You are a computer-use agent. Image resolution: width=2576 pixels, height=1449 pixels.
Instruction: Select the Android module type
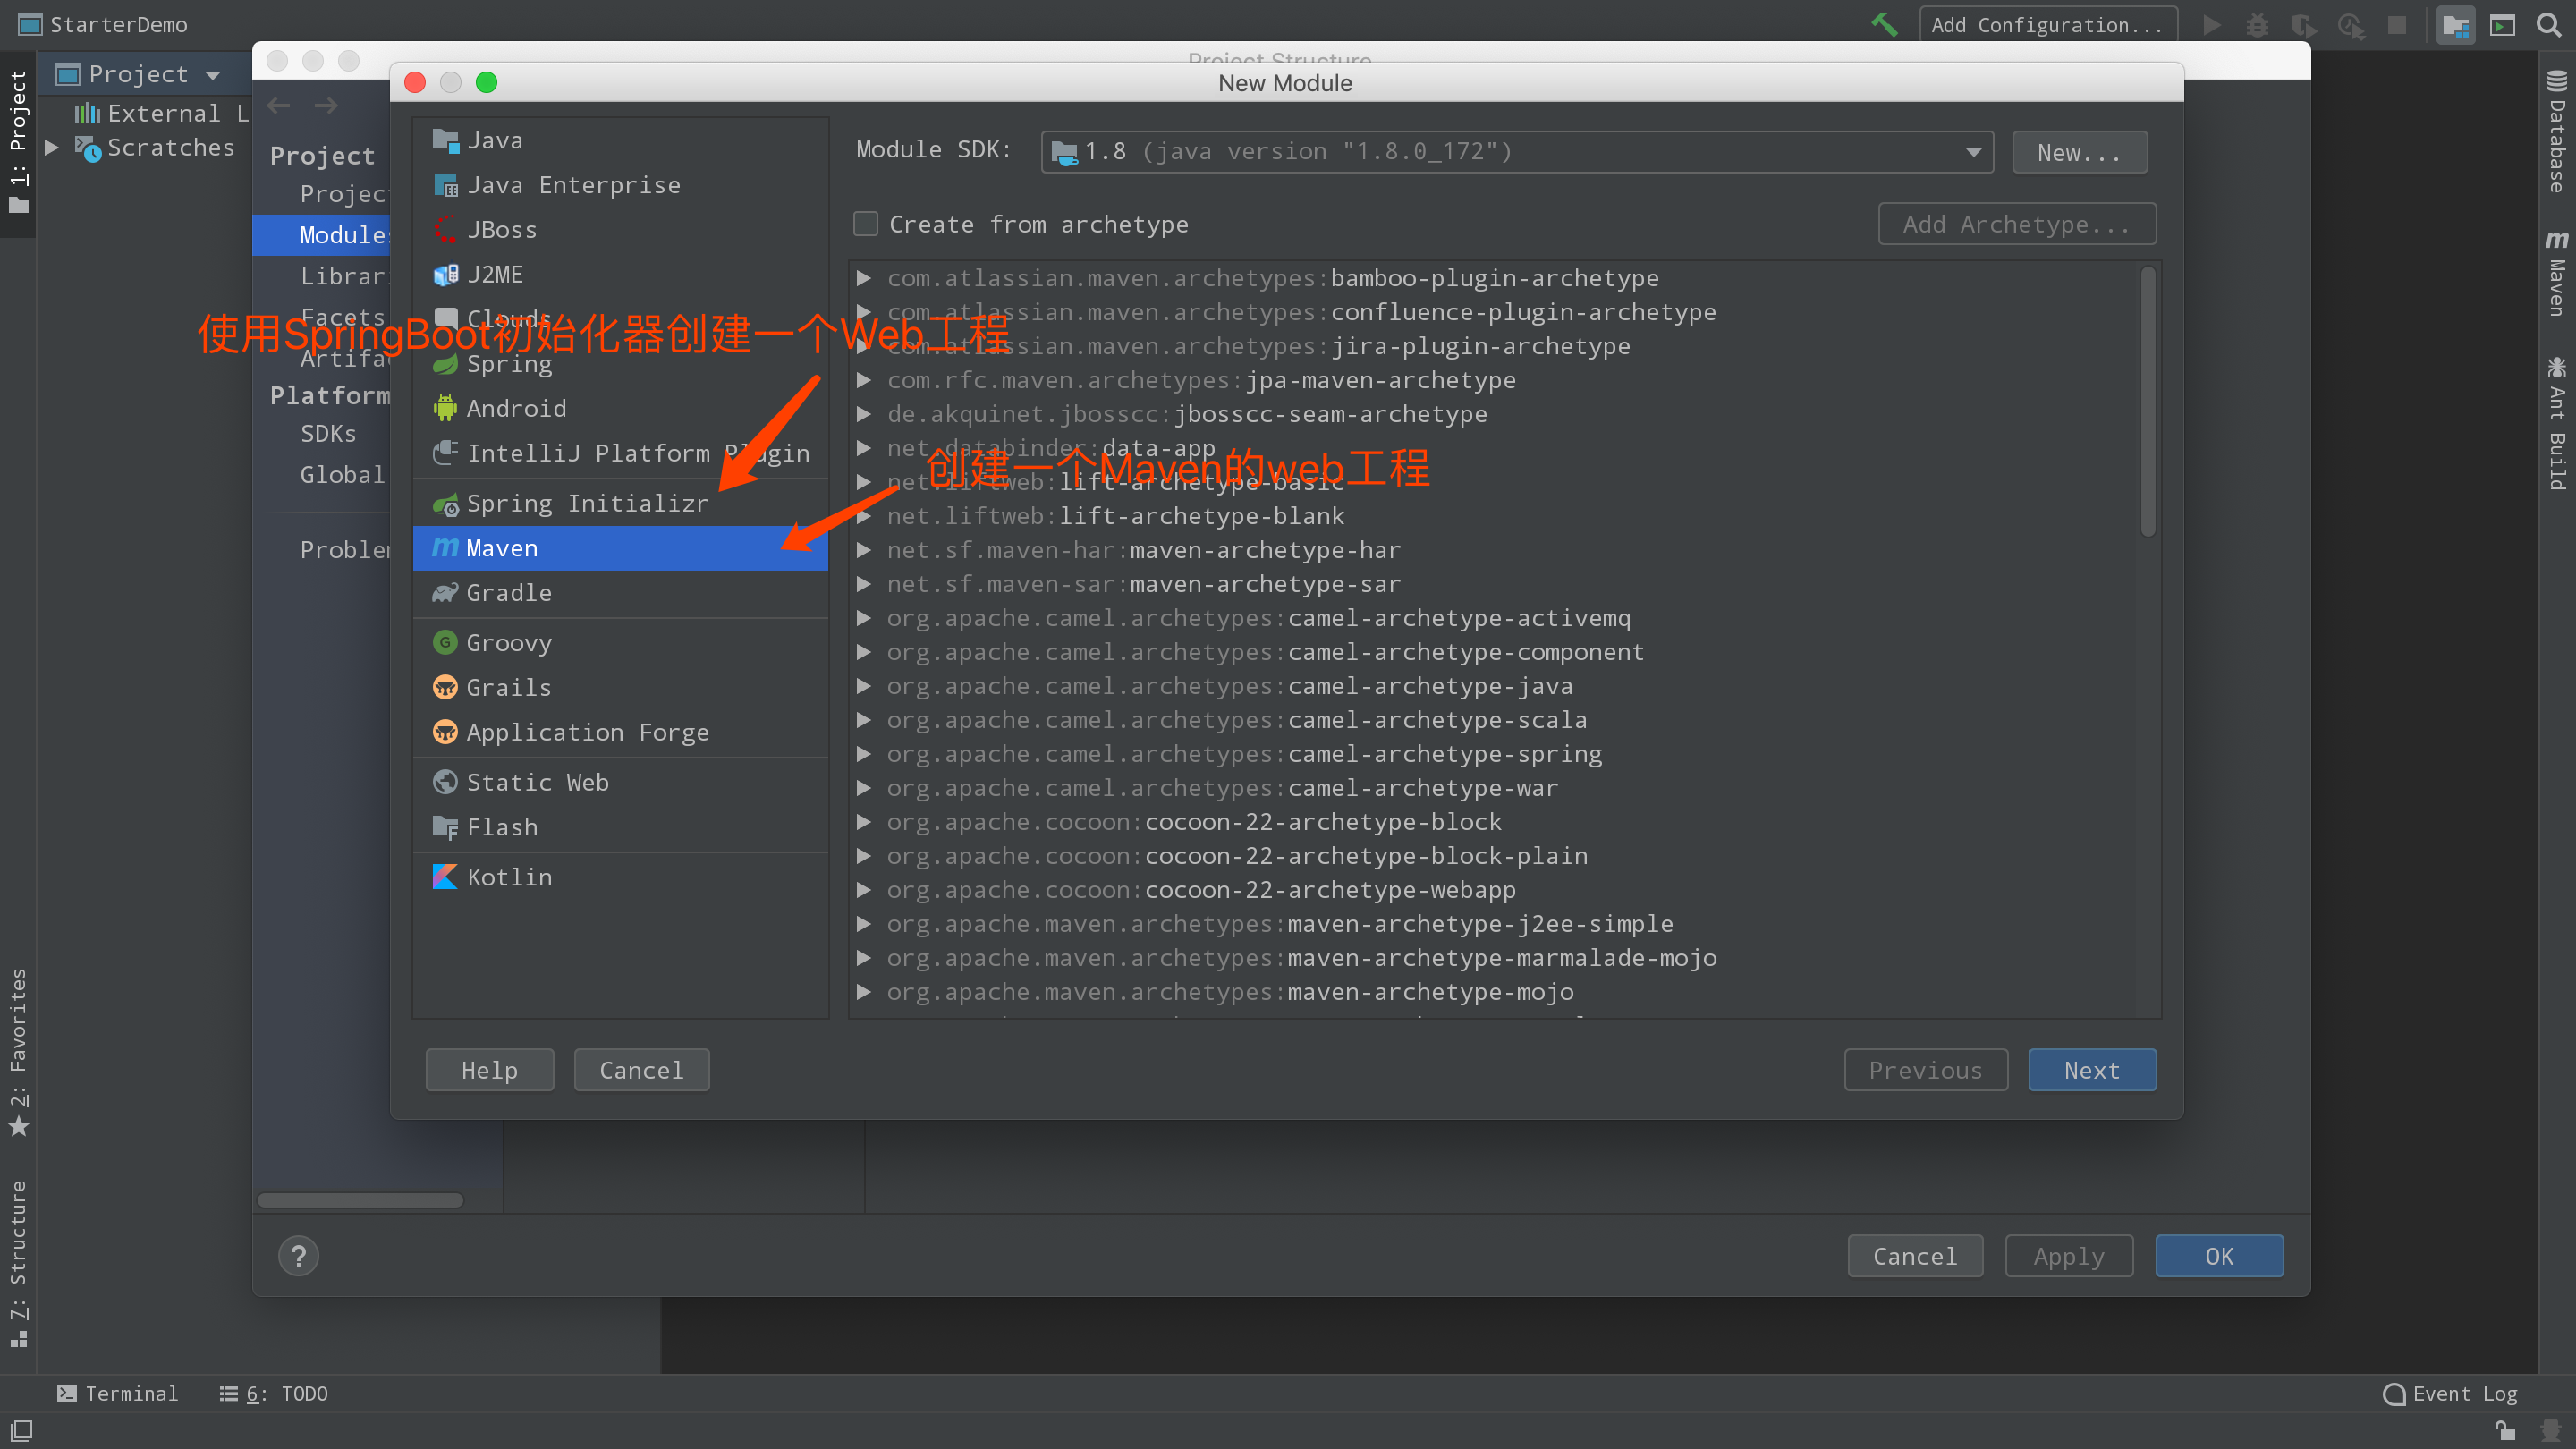[x=516, y=407]
